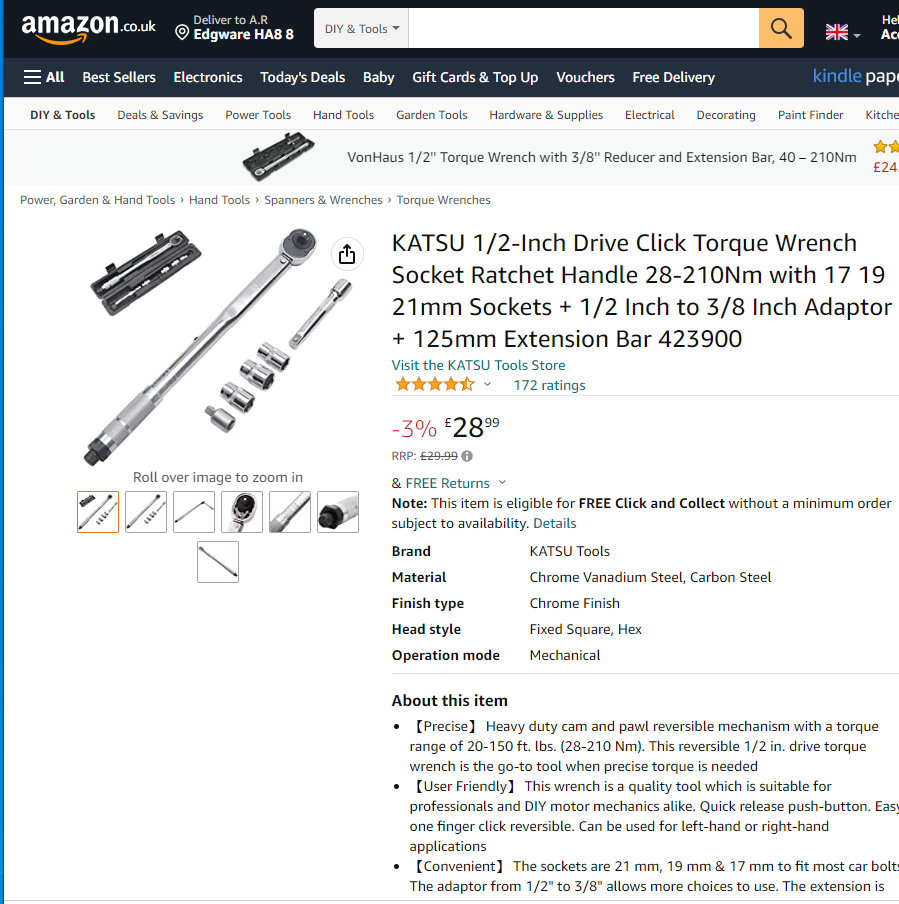Click the orange search magnifier button
The width and height of the screenshot is (899, 904).
click(x=781, y=28)
